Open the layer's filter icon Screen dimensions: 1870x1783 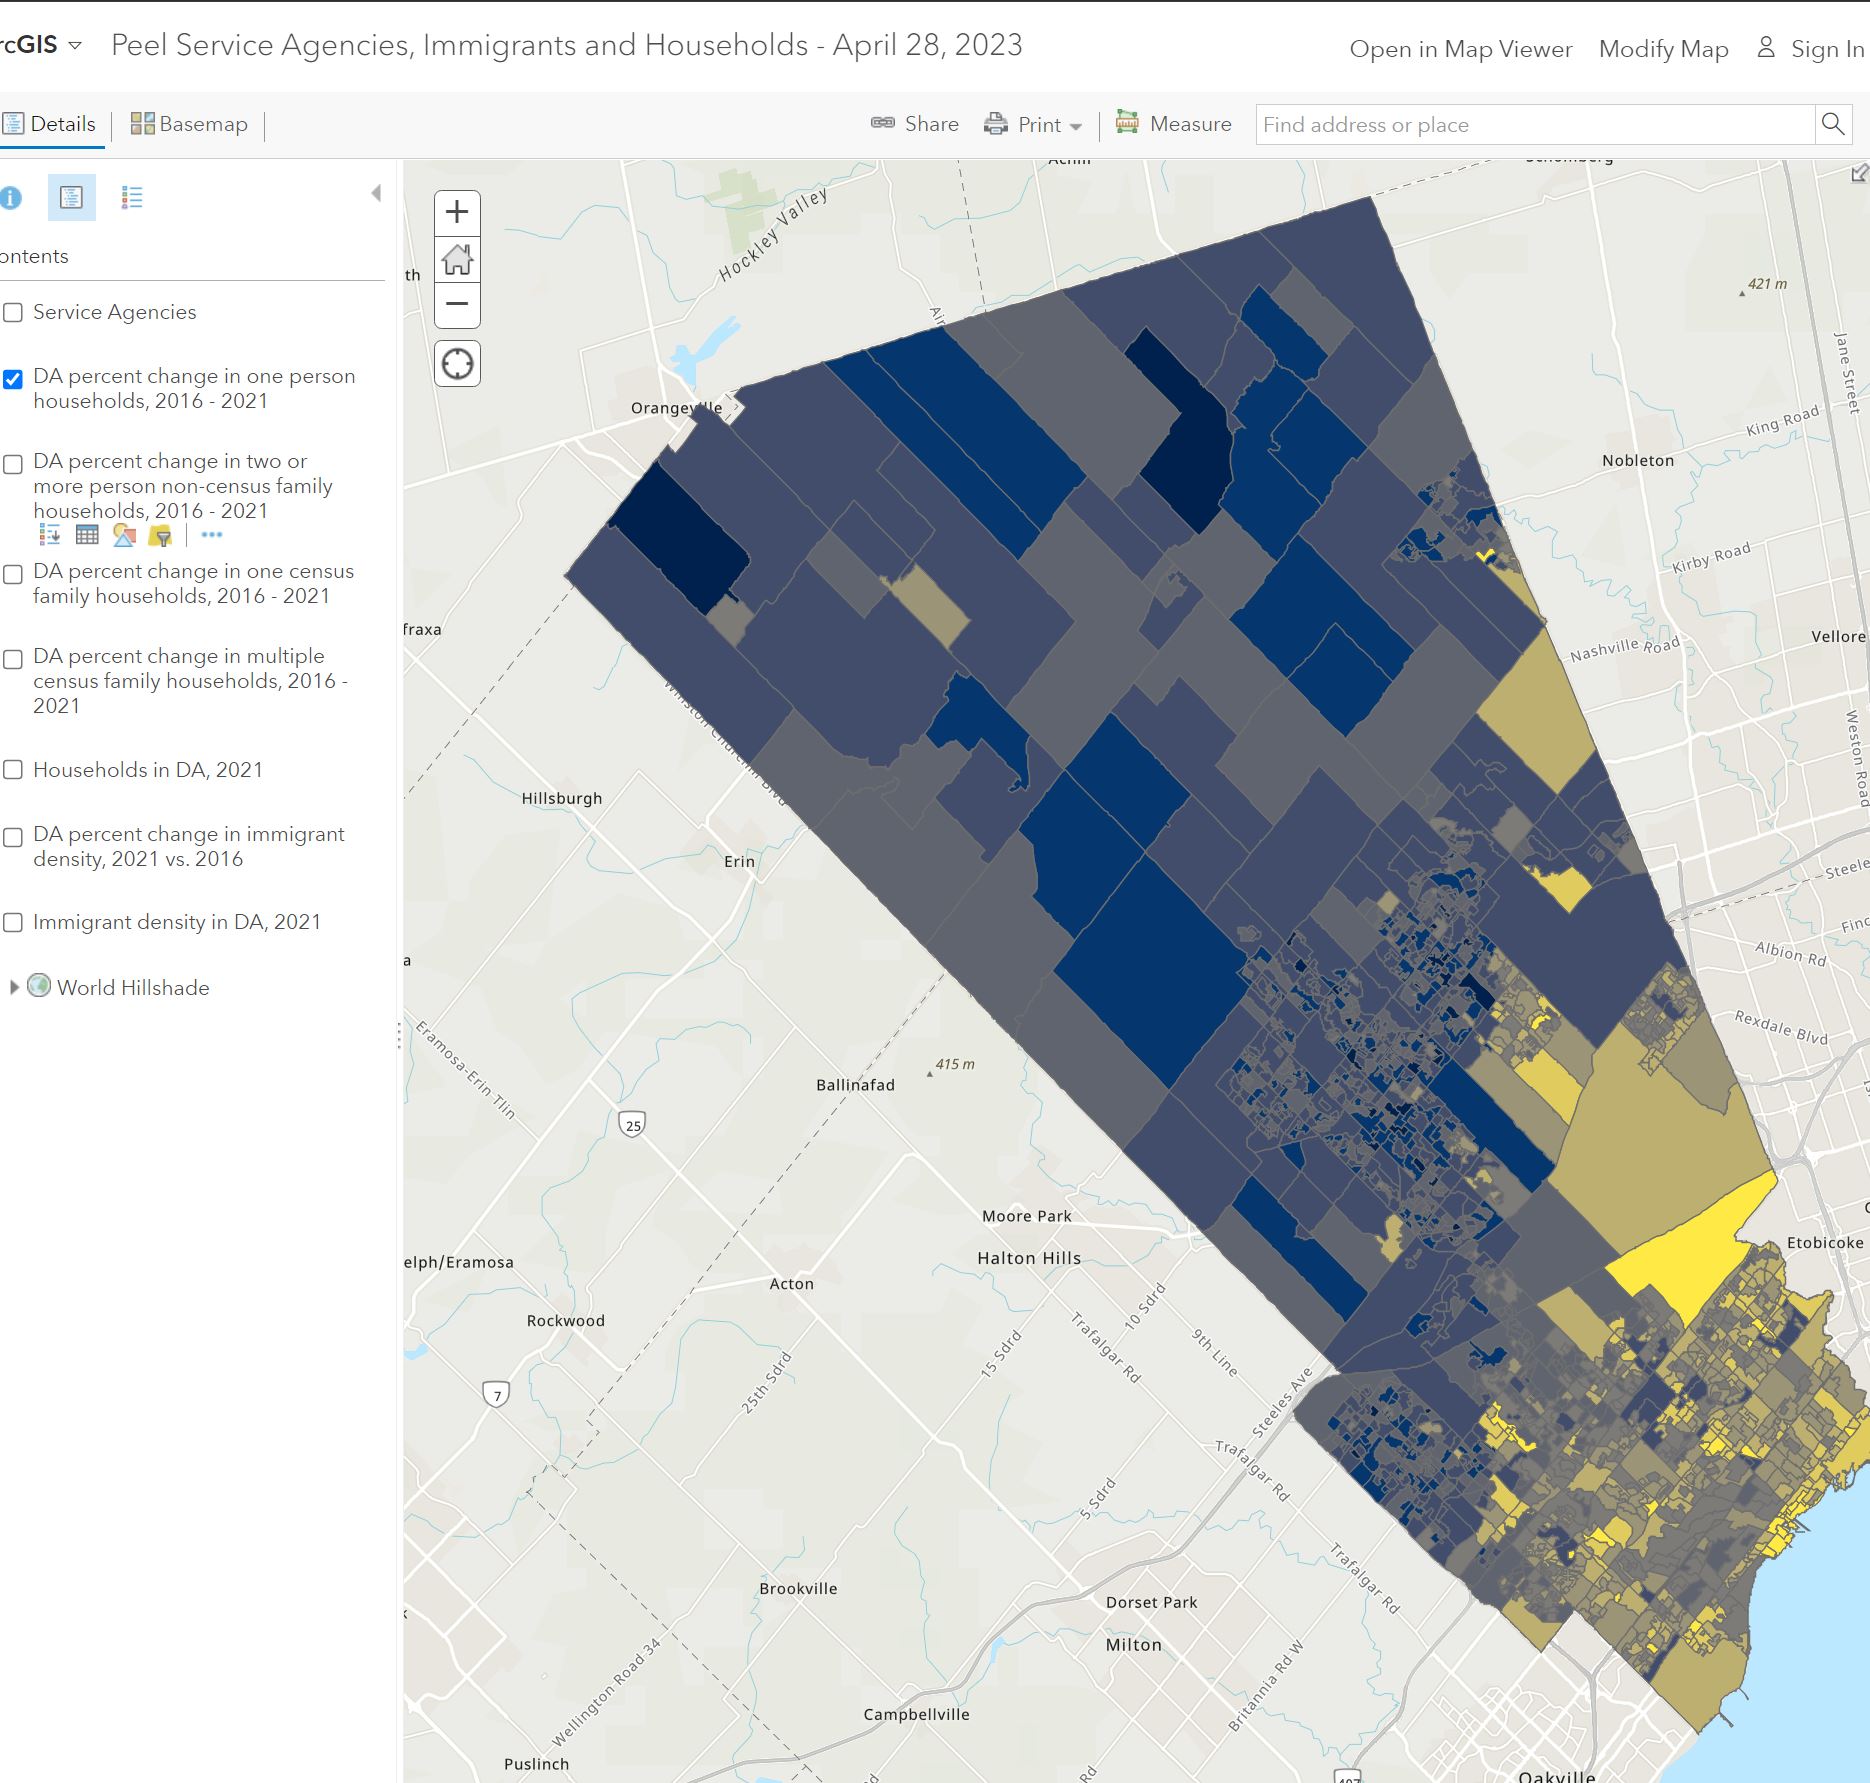point(160,536)
